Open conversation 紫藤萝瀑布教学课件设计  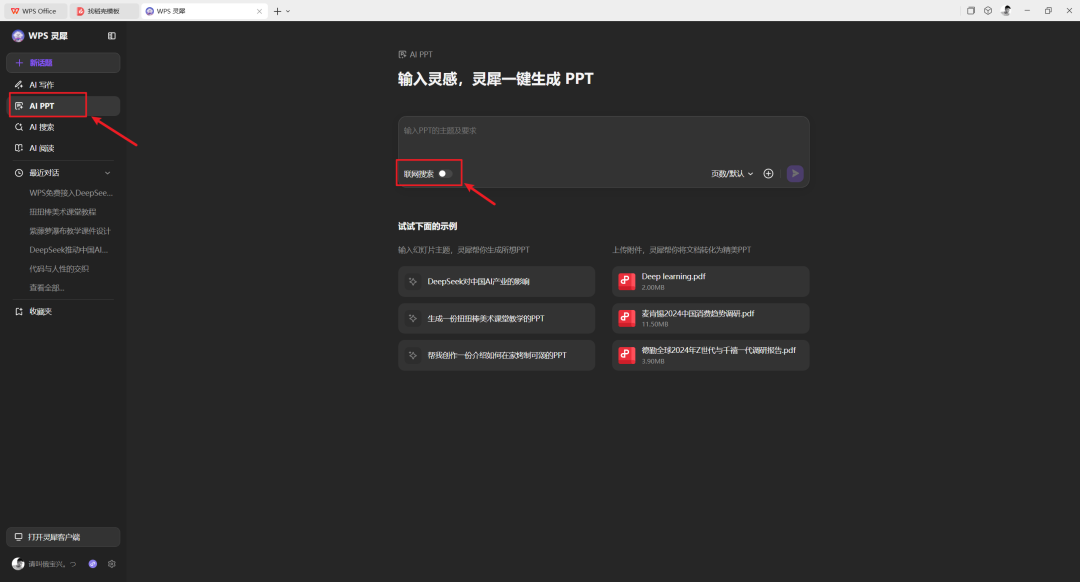point(70,231)
